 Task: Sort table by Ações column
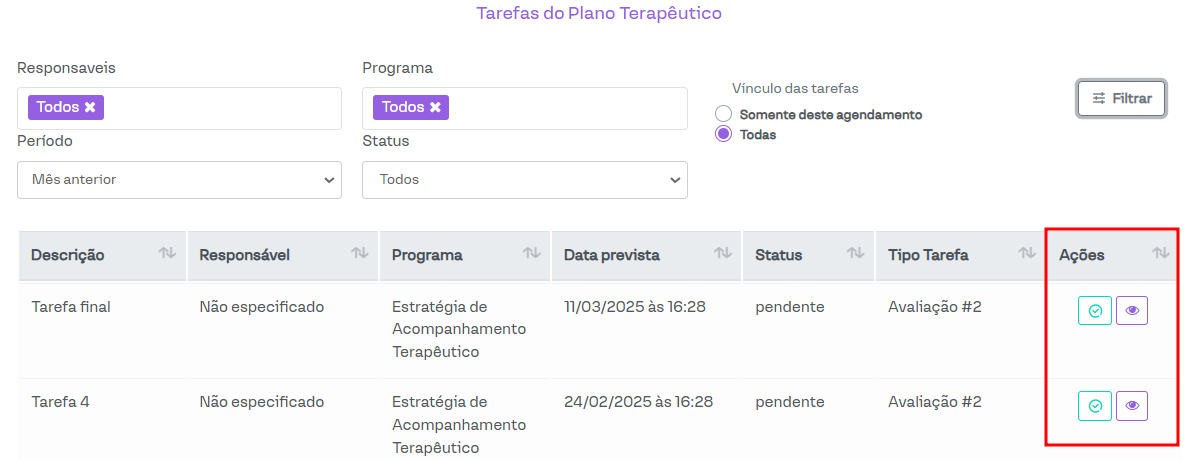coord(1161,254)
